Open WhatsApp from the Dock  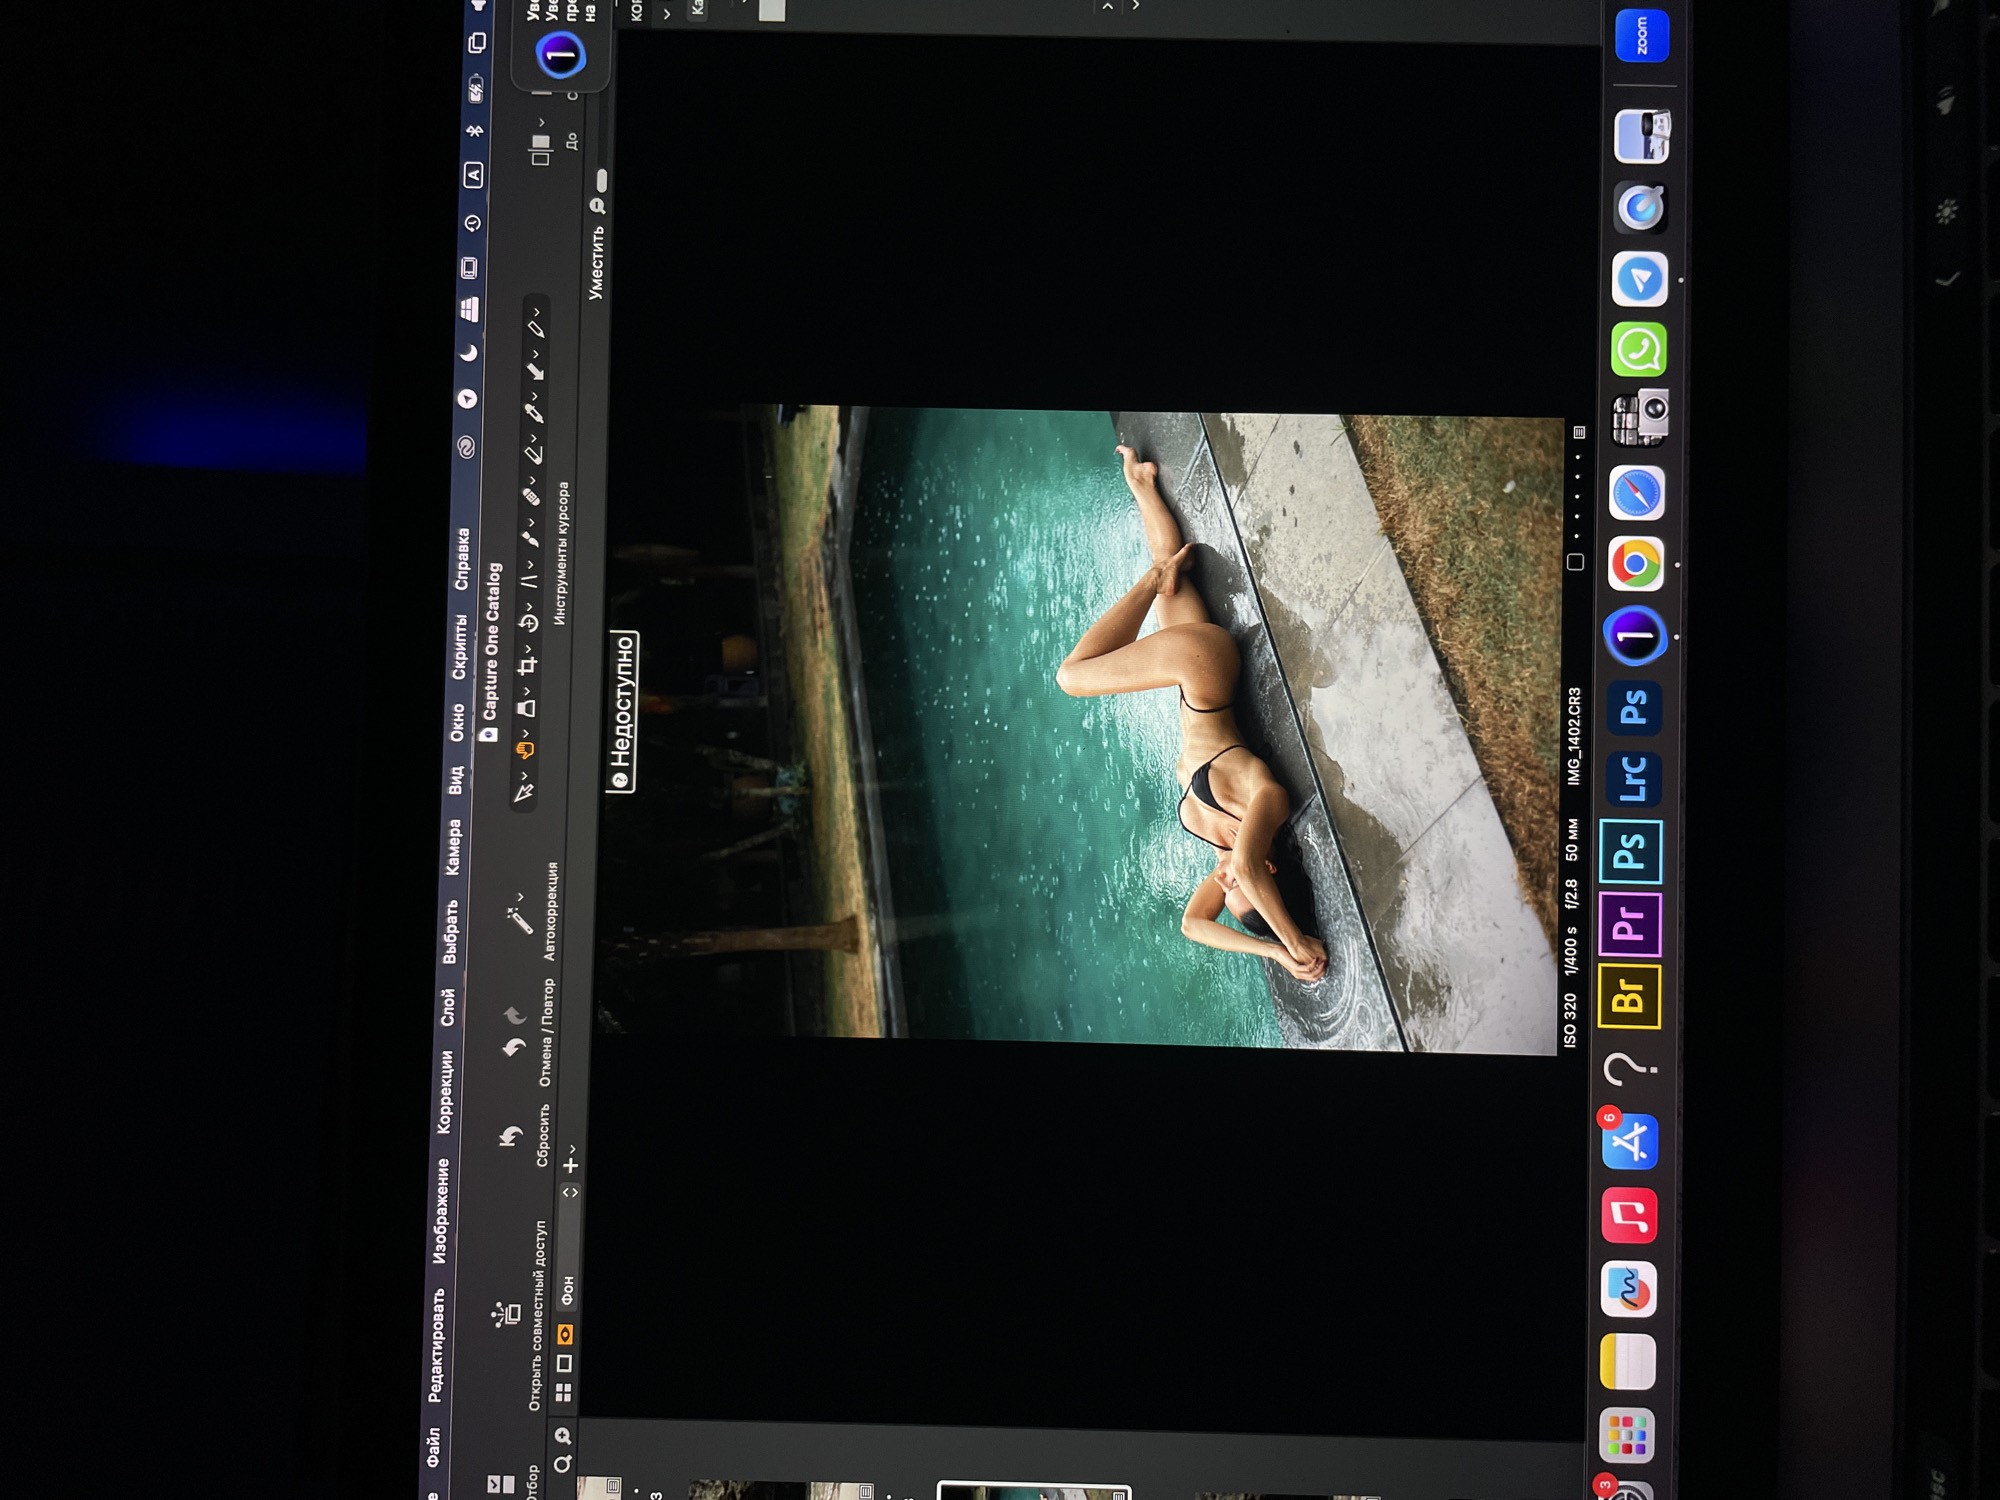pos(1639,350)
